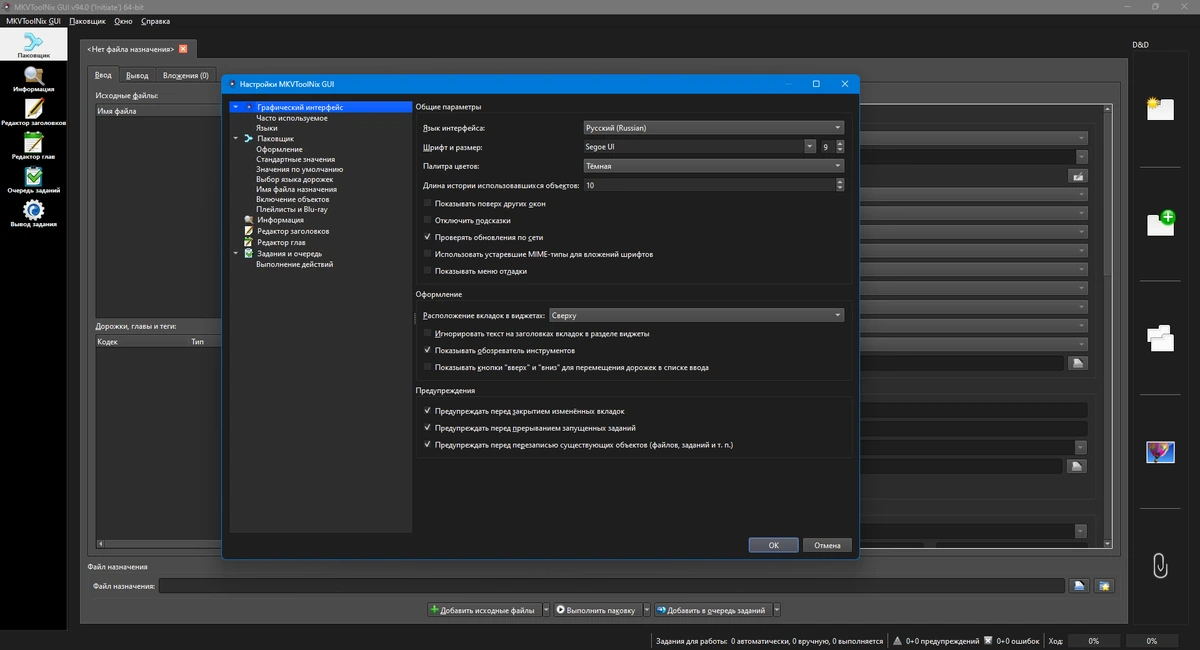Toggle Показывать обозреватель инструментов checkbox

pos(427,350)
